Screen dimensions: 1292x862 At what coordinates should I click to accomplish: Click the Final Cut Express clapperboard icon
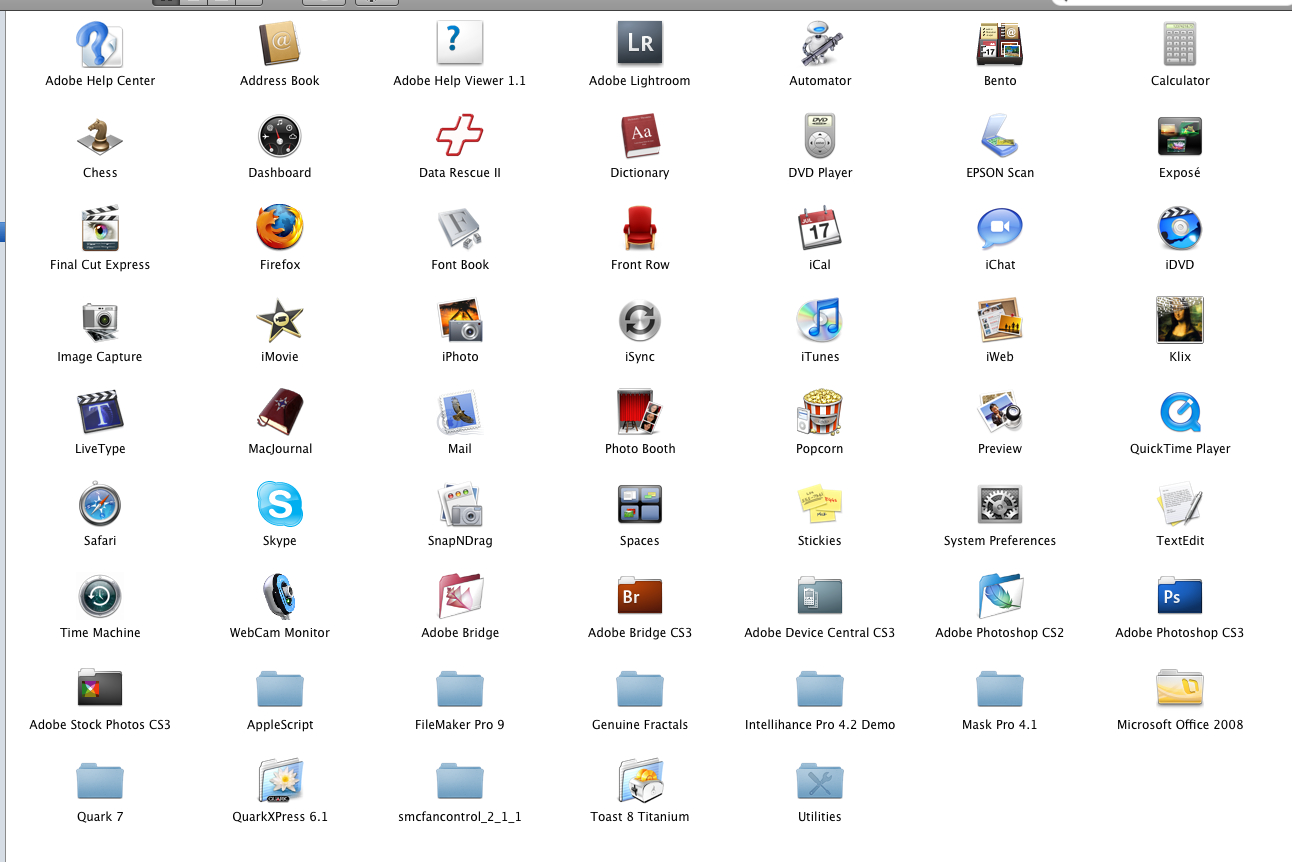point(100,228)
